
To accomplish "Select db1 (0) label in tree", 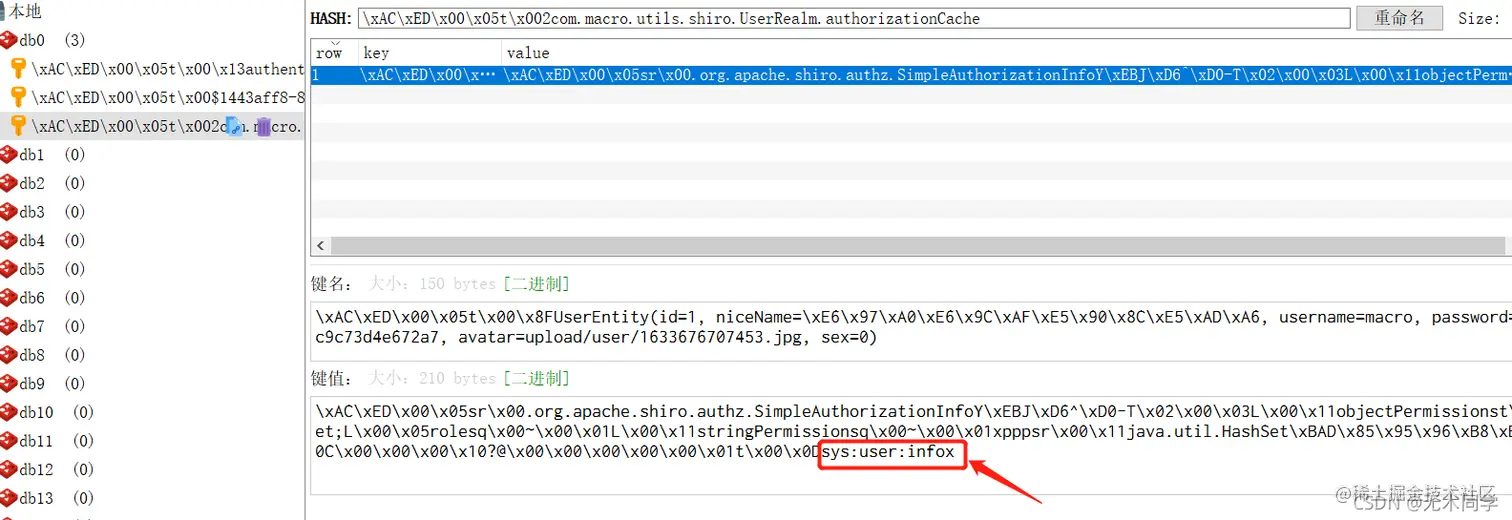I will (x=53, y=155).
